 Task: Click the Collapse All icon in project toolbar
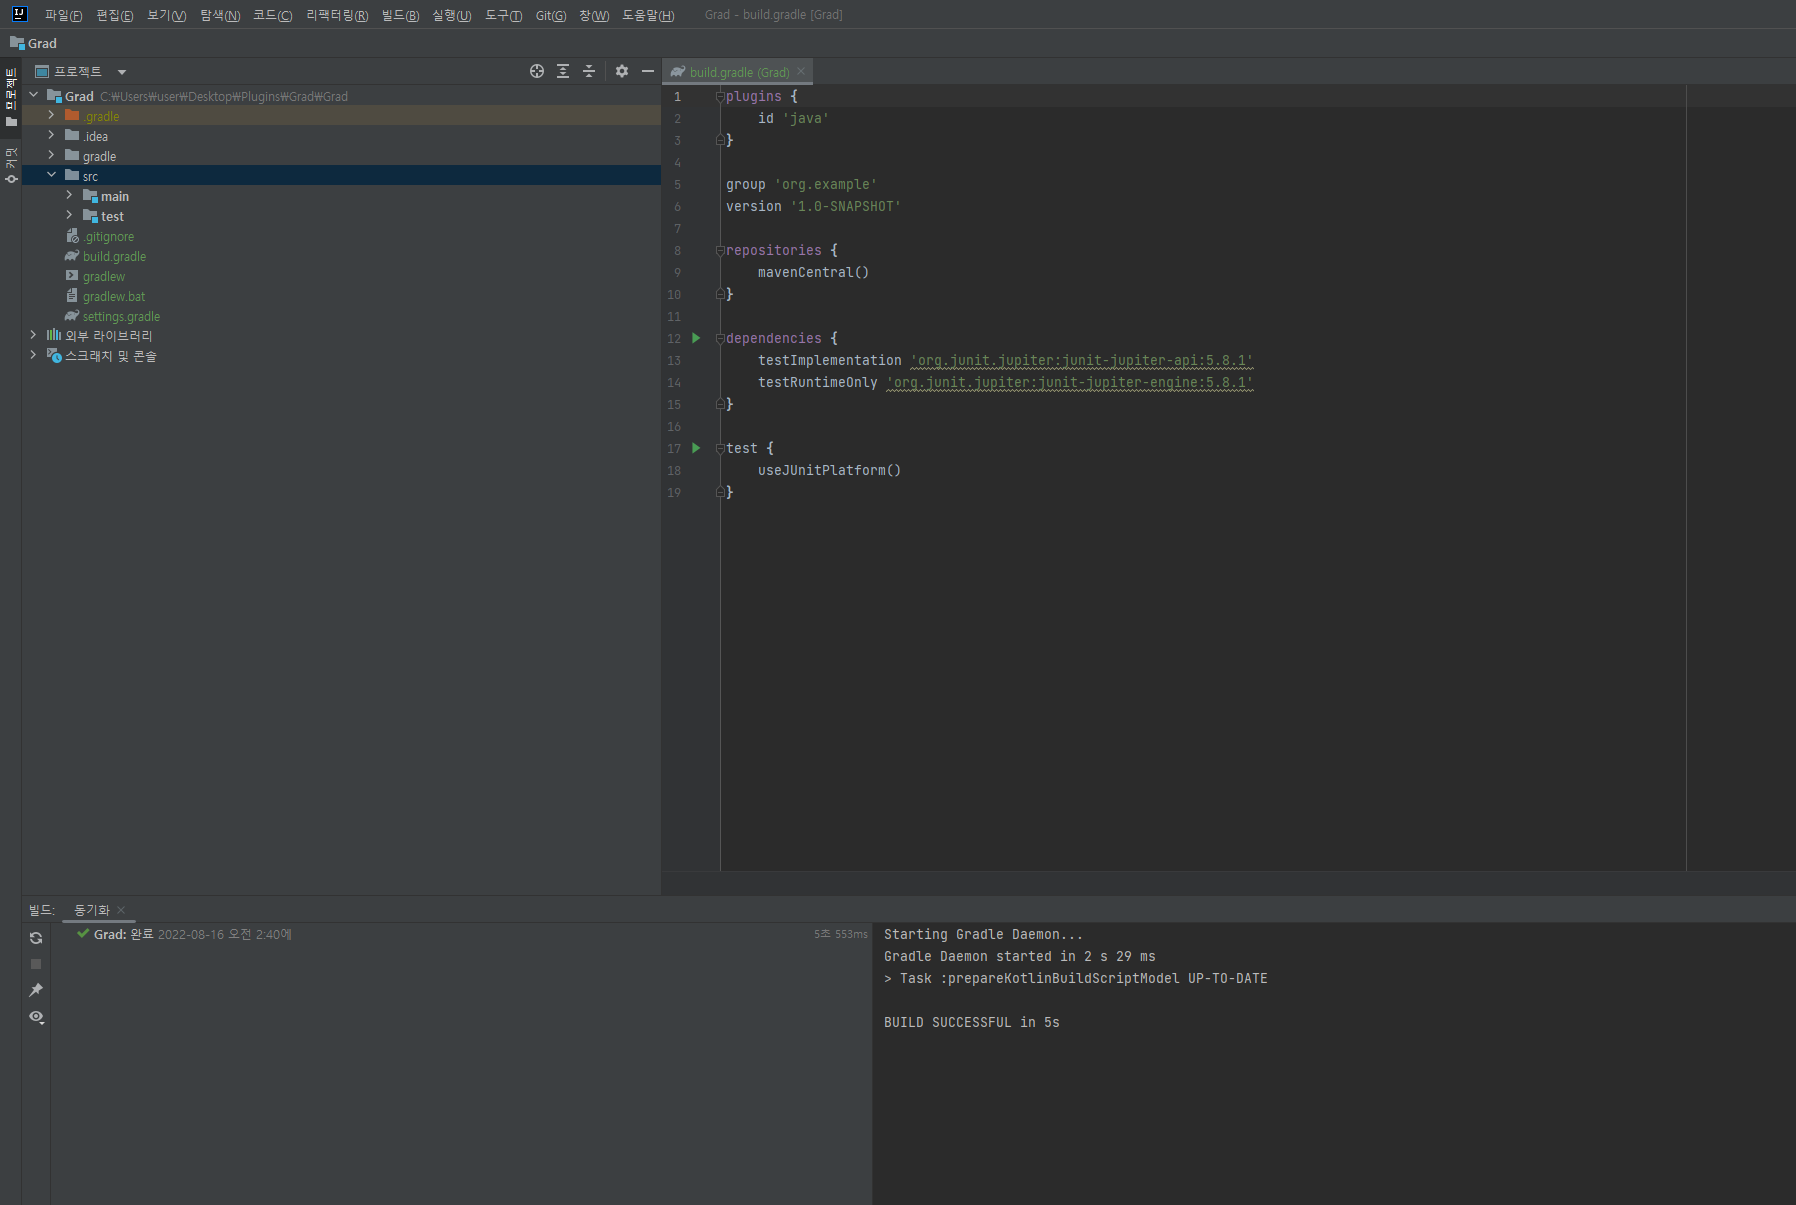pyautogui.click(x=589, y=71)
